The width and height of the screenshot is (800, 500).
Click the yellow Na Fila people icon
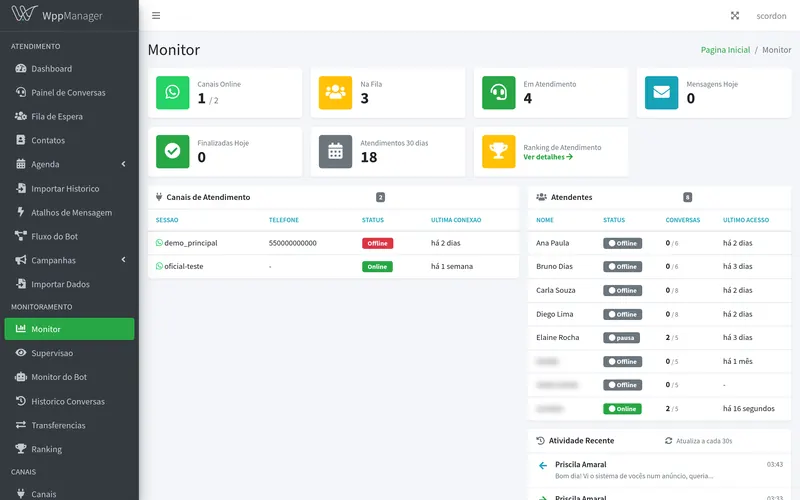[x=335, y=92]
